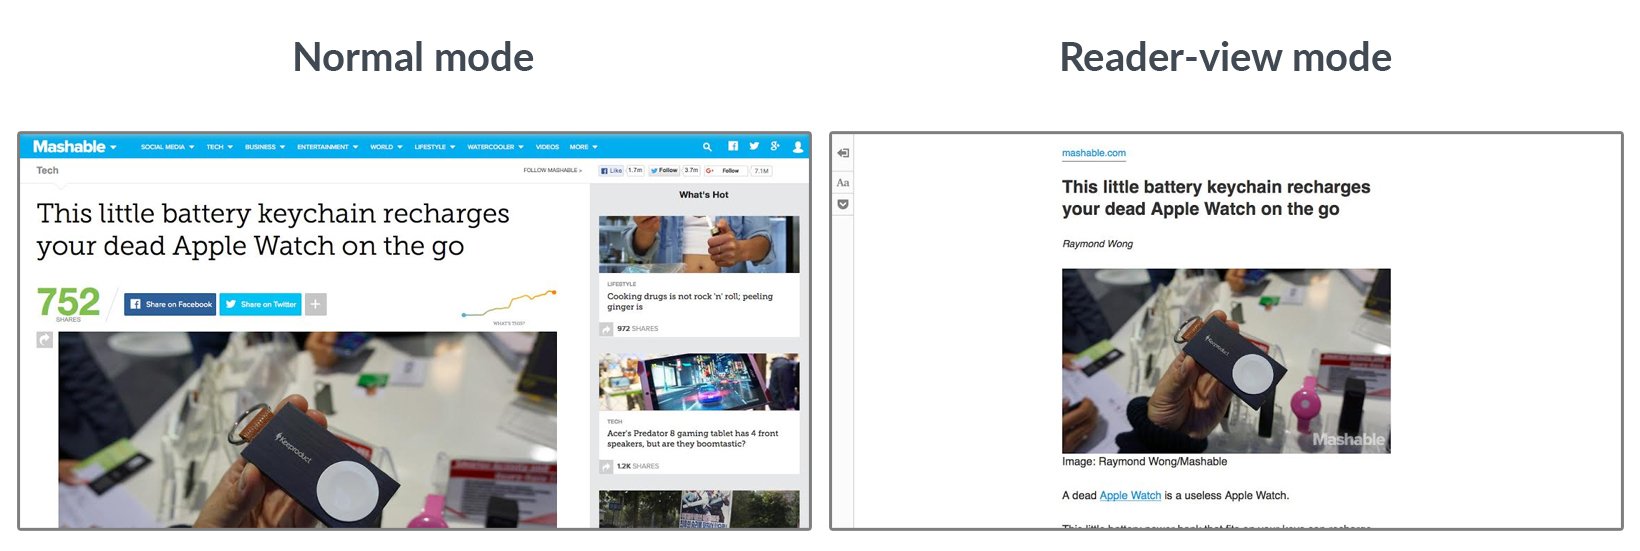Click the keychain photo in reader view
1640x551 pixels.
point(1226,361)
